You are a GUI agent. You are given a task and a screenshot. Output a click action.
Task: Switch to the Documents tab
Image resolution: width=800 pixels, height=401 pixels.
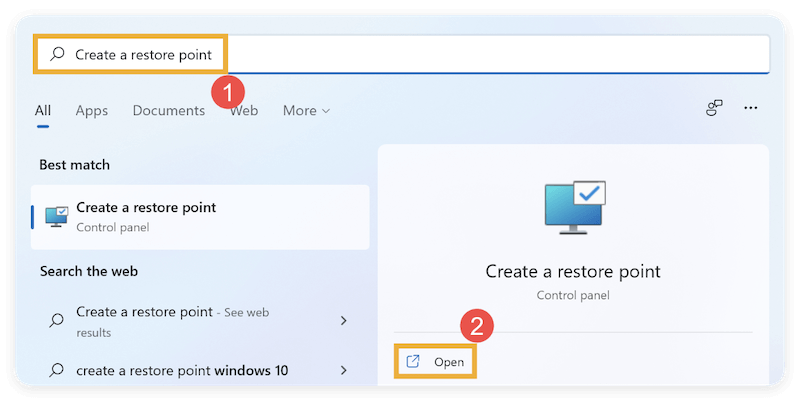[169, 111]
